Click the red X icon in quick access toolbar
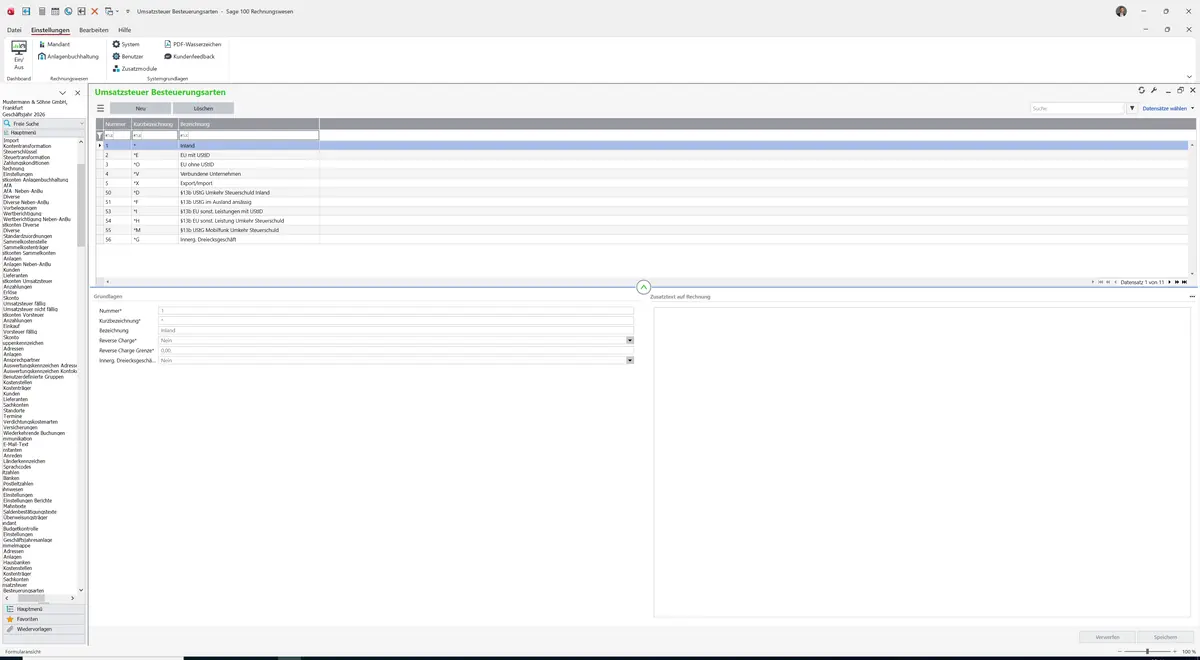This screenshot has height=660, width=1200. tap(95, 11)
